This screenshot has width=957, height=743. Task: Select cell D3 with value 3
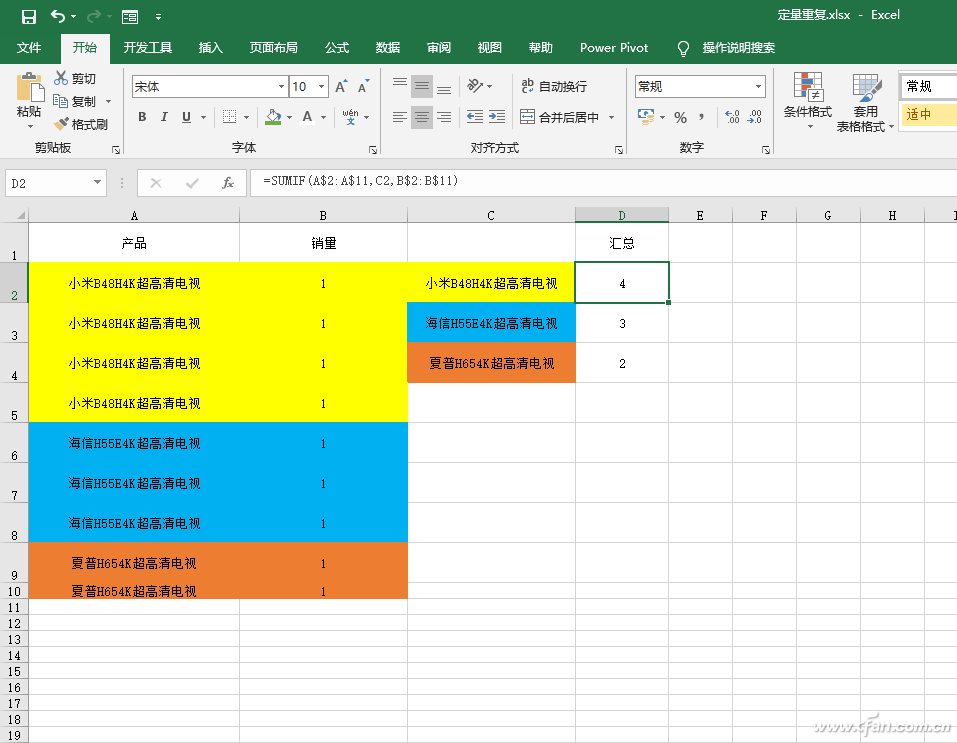622,323
